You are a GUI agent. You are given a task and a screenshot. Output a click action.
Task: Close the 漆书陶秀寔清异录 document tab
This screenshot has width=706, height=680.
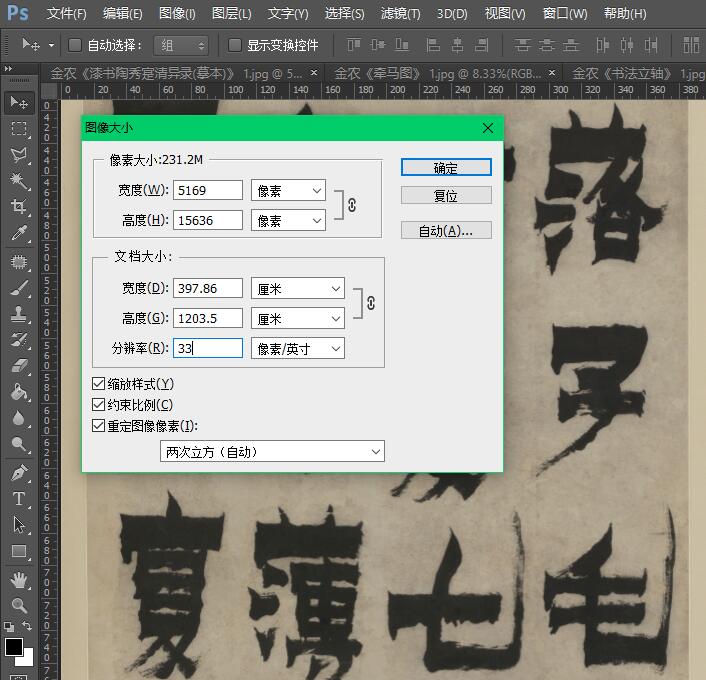(314, 72)
